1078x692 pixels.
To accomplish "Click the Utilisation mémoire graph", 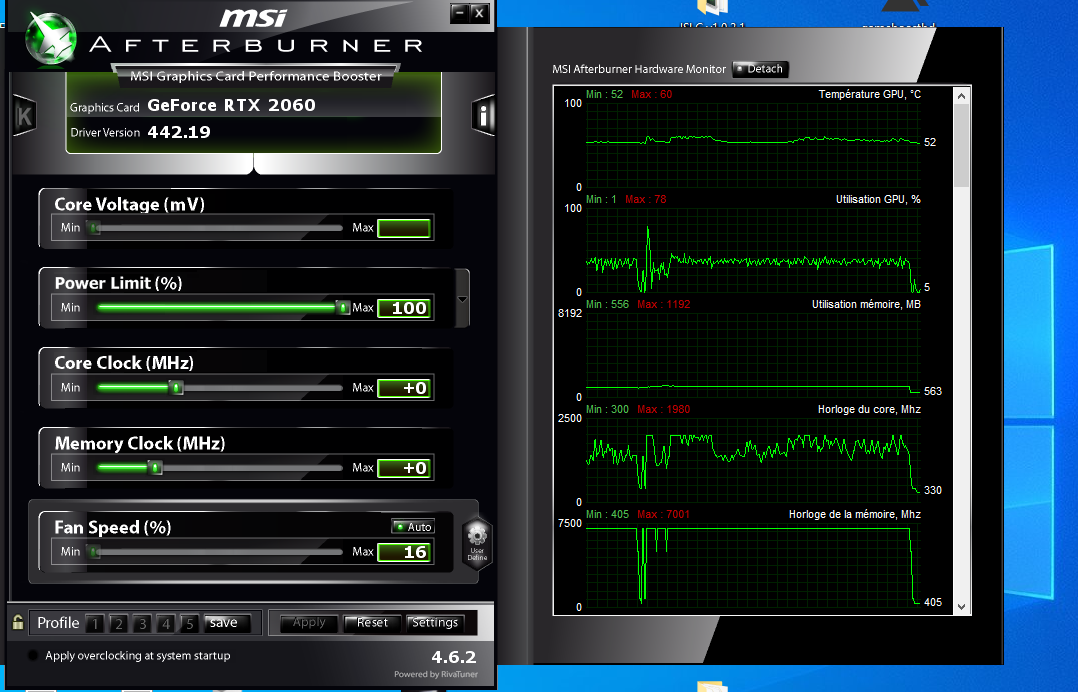I will coord(753,355).
